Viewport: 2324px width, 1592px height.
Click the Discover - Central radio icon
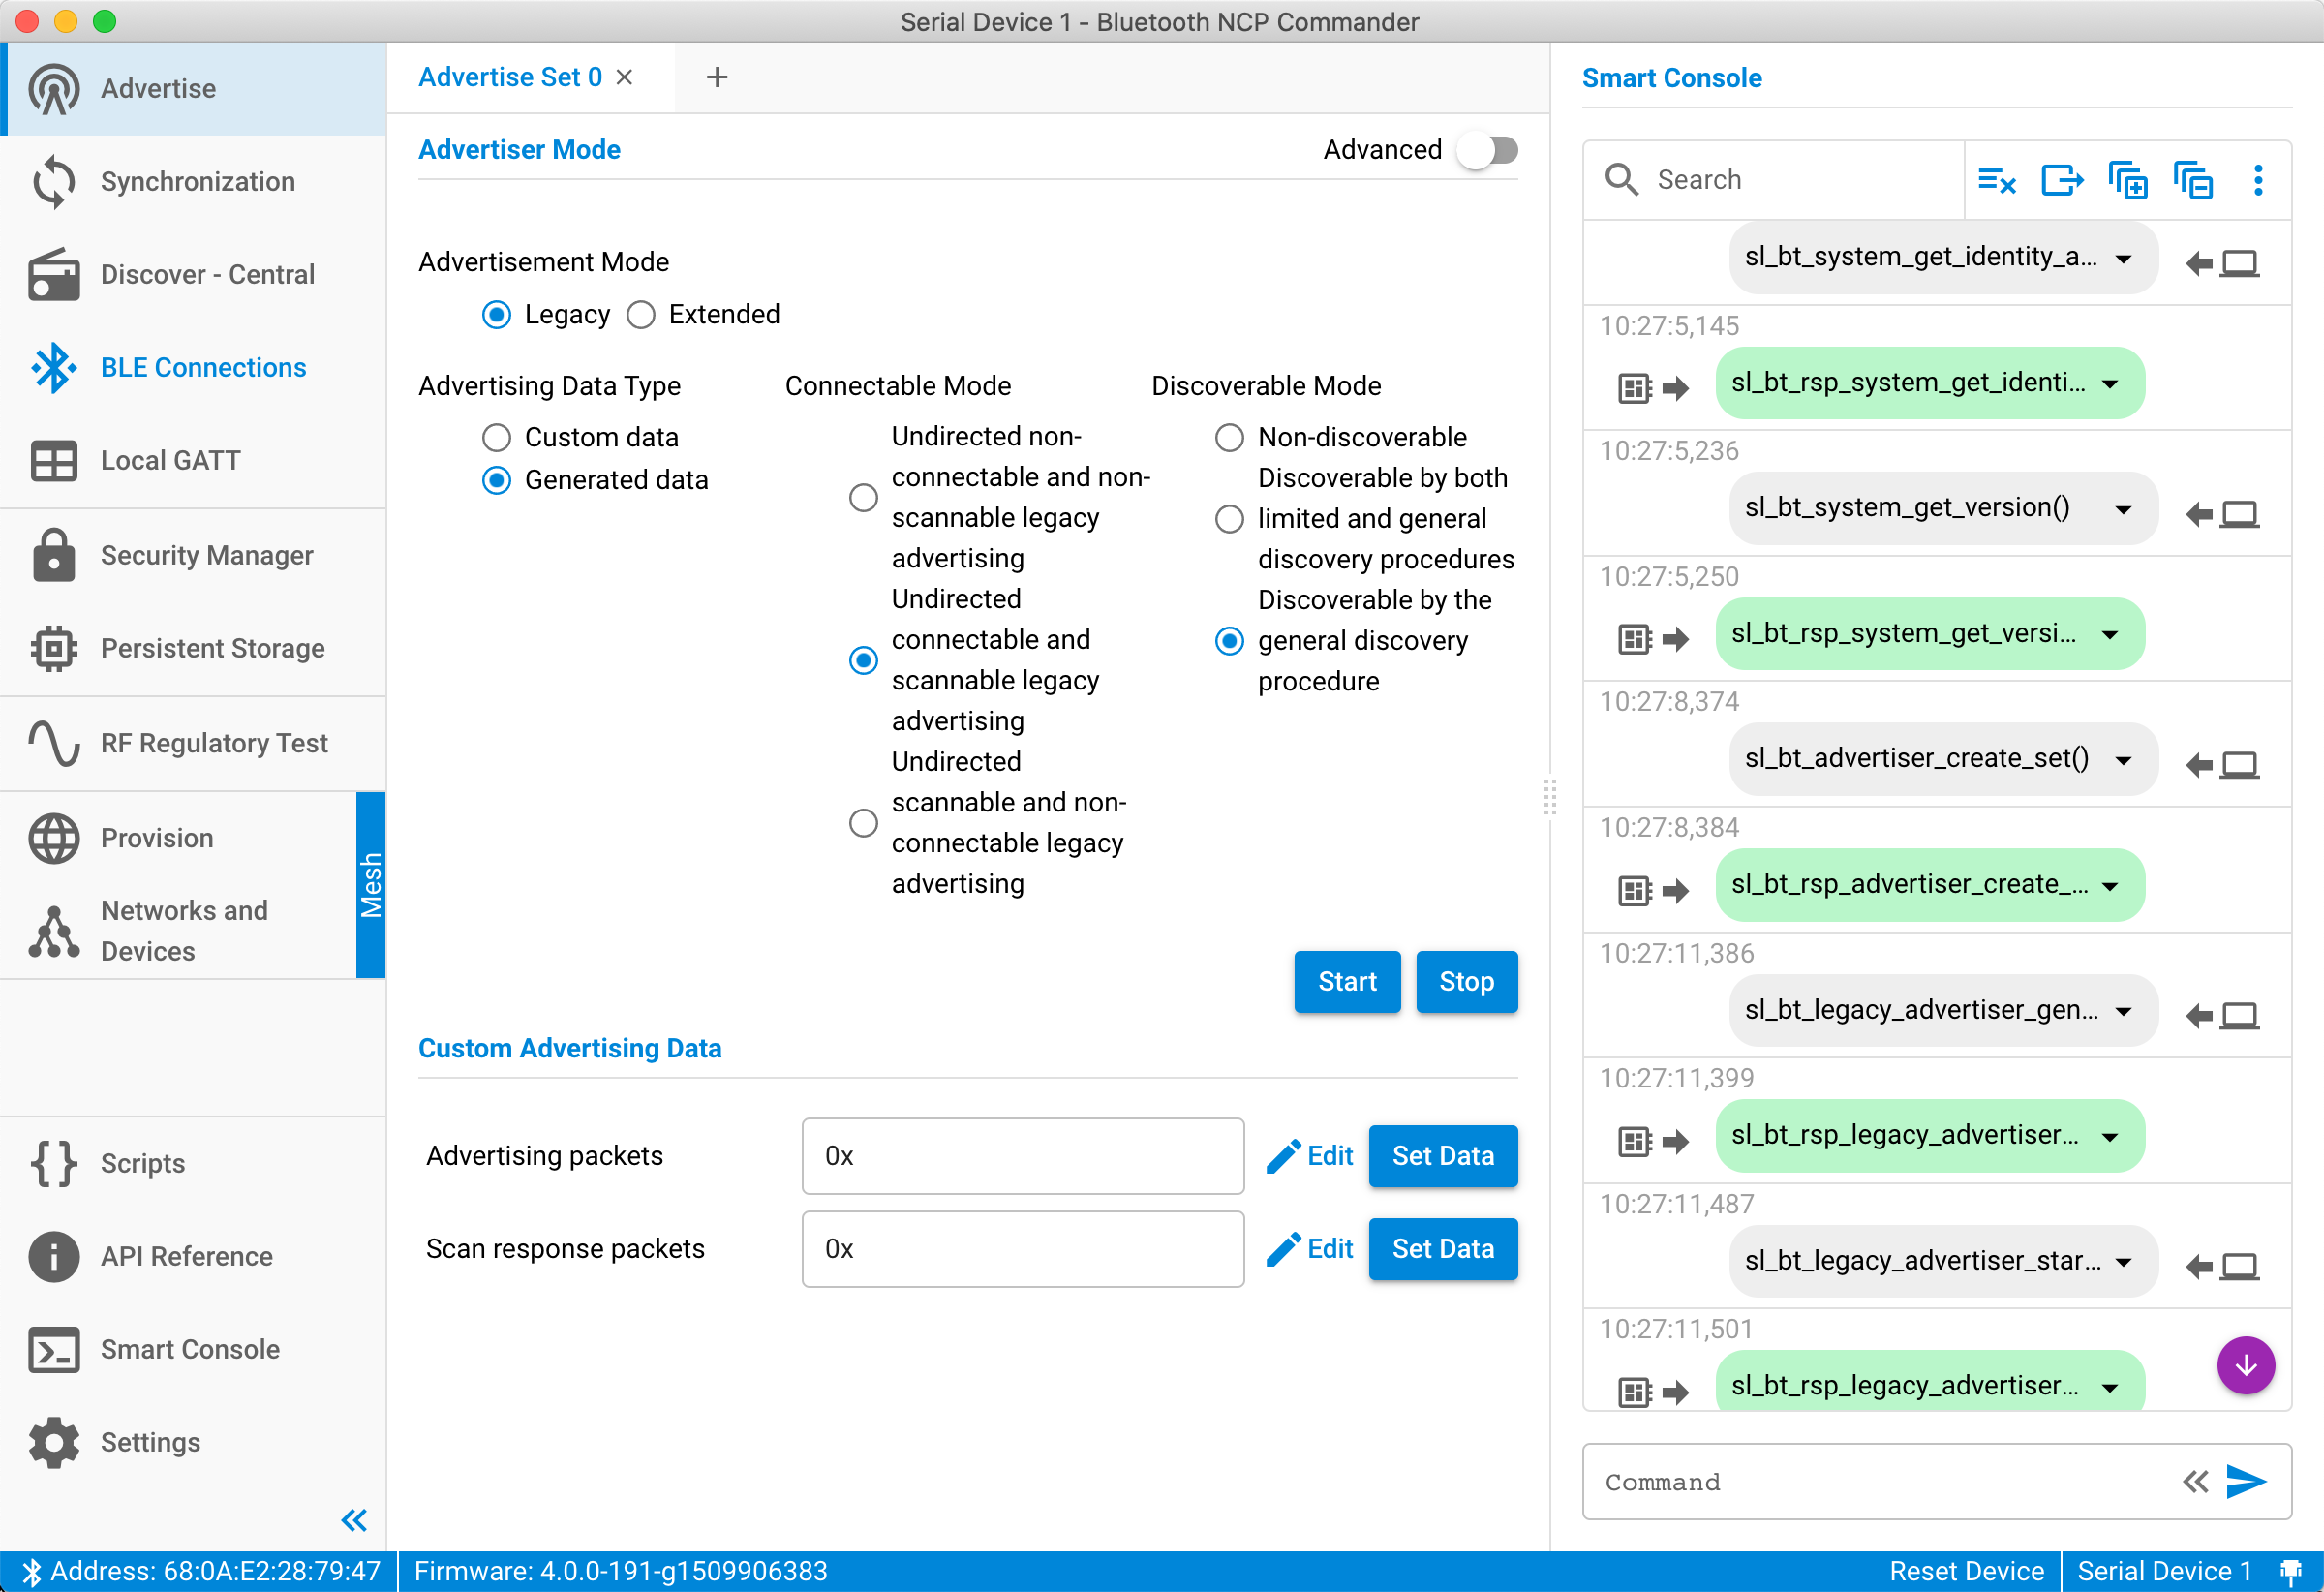point(54,274)
